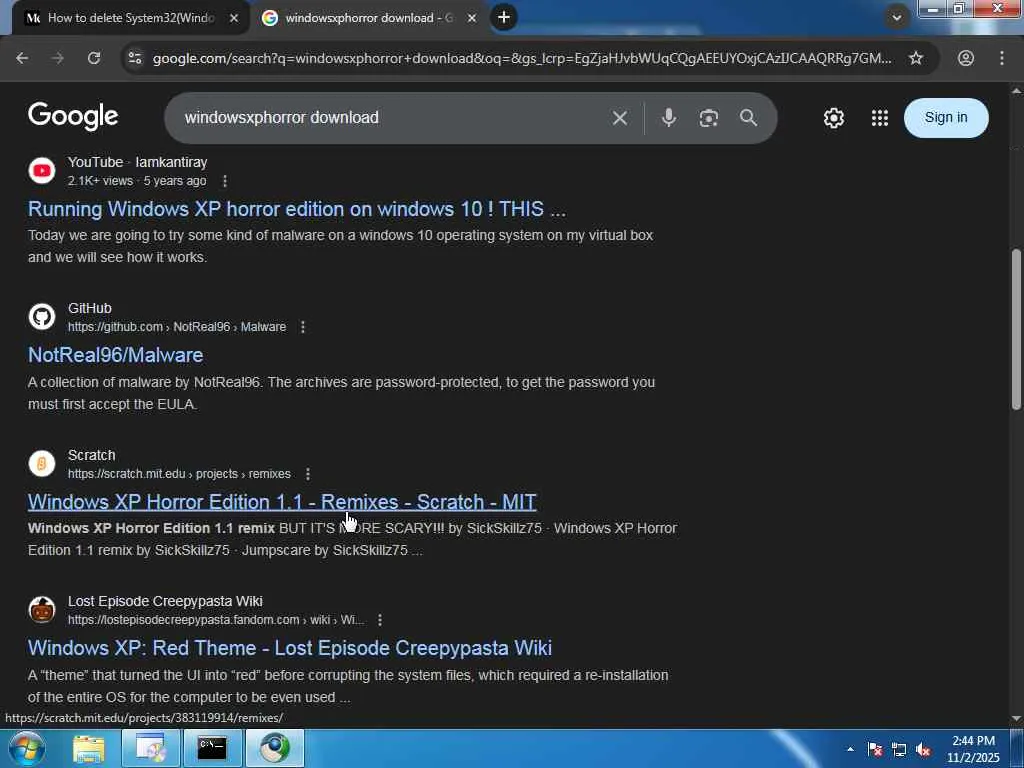Click the scratch.mit.edu projects remixes URL
1024x768 pixels.
click(179, 473)
